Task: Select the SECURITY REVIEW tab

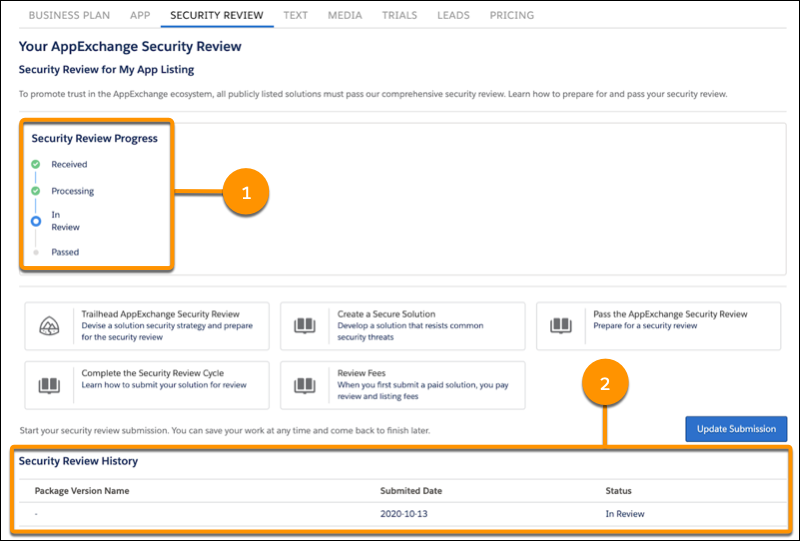Action: pos(217,15)
